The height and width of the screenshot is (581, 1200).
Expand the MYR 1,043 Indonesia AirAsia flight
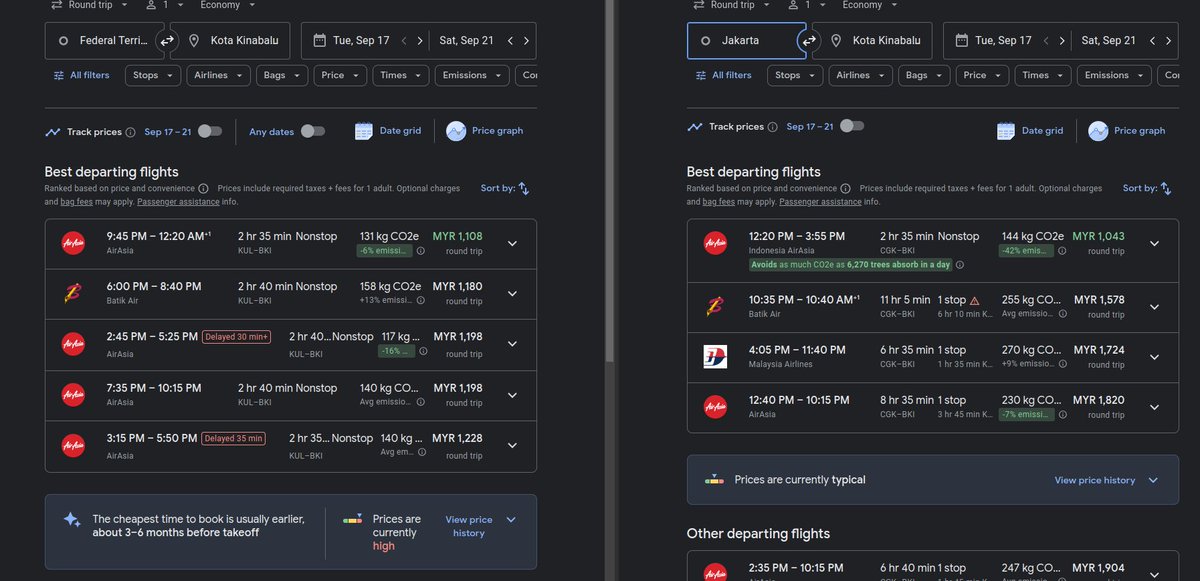coord(1154,243)
